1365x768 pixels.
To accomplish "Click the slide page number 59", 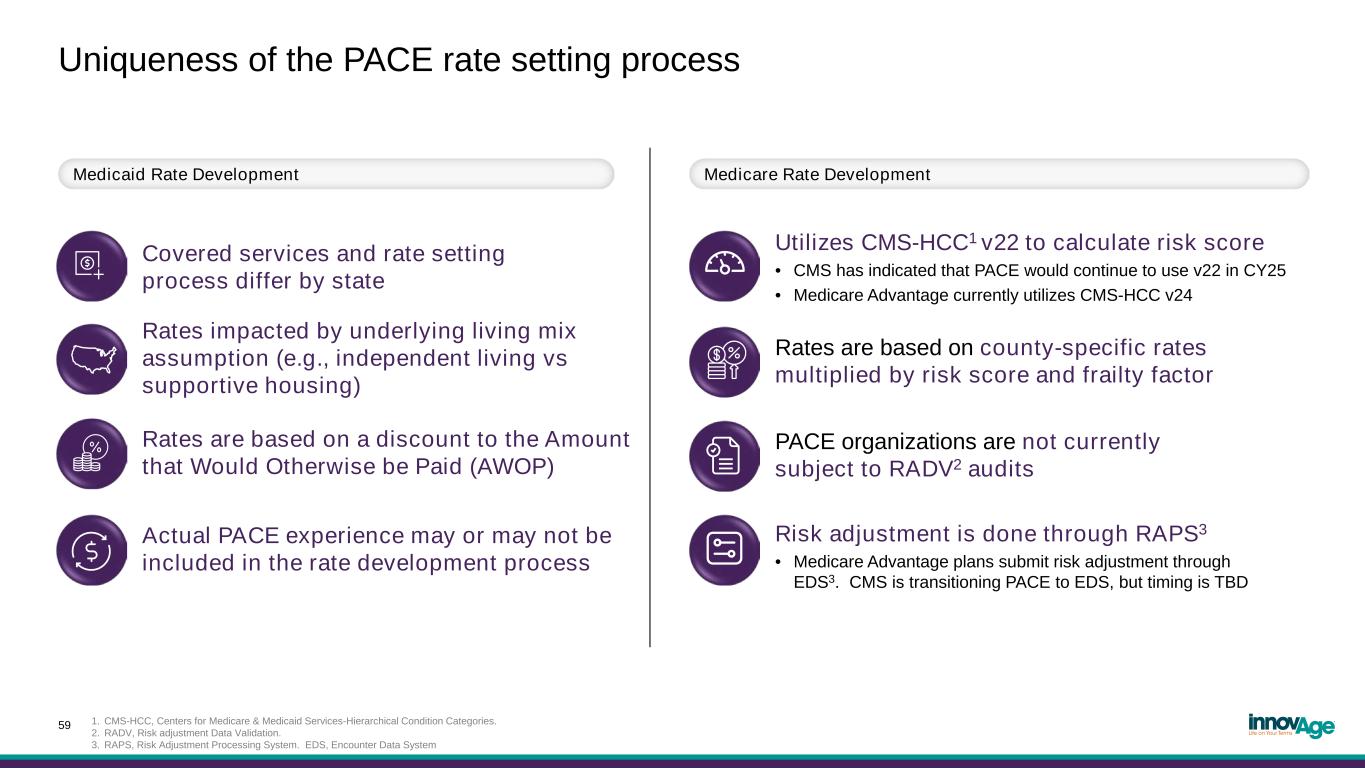I will pos(64,725).
